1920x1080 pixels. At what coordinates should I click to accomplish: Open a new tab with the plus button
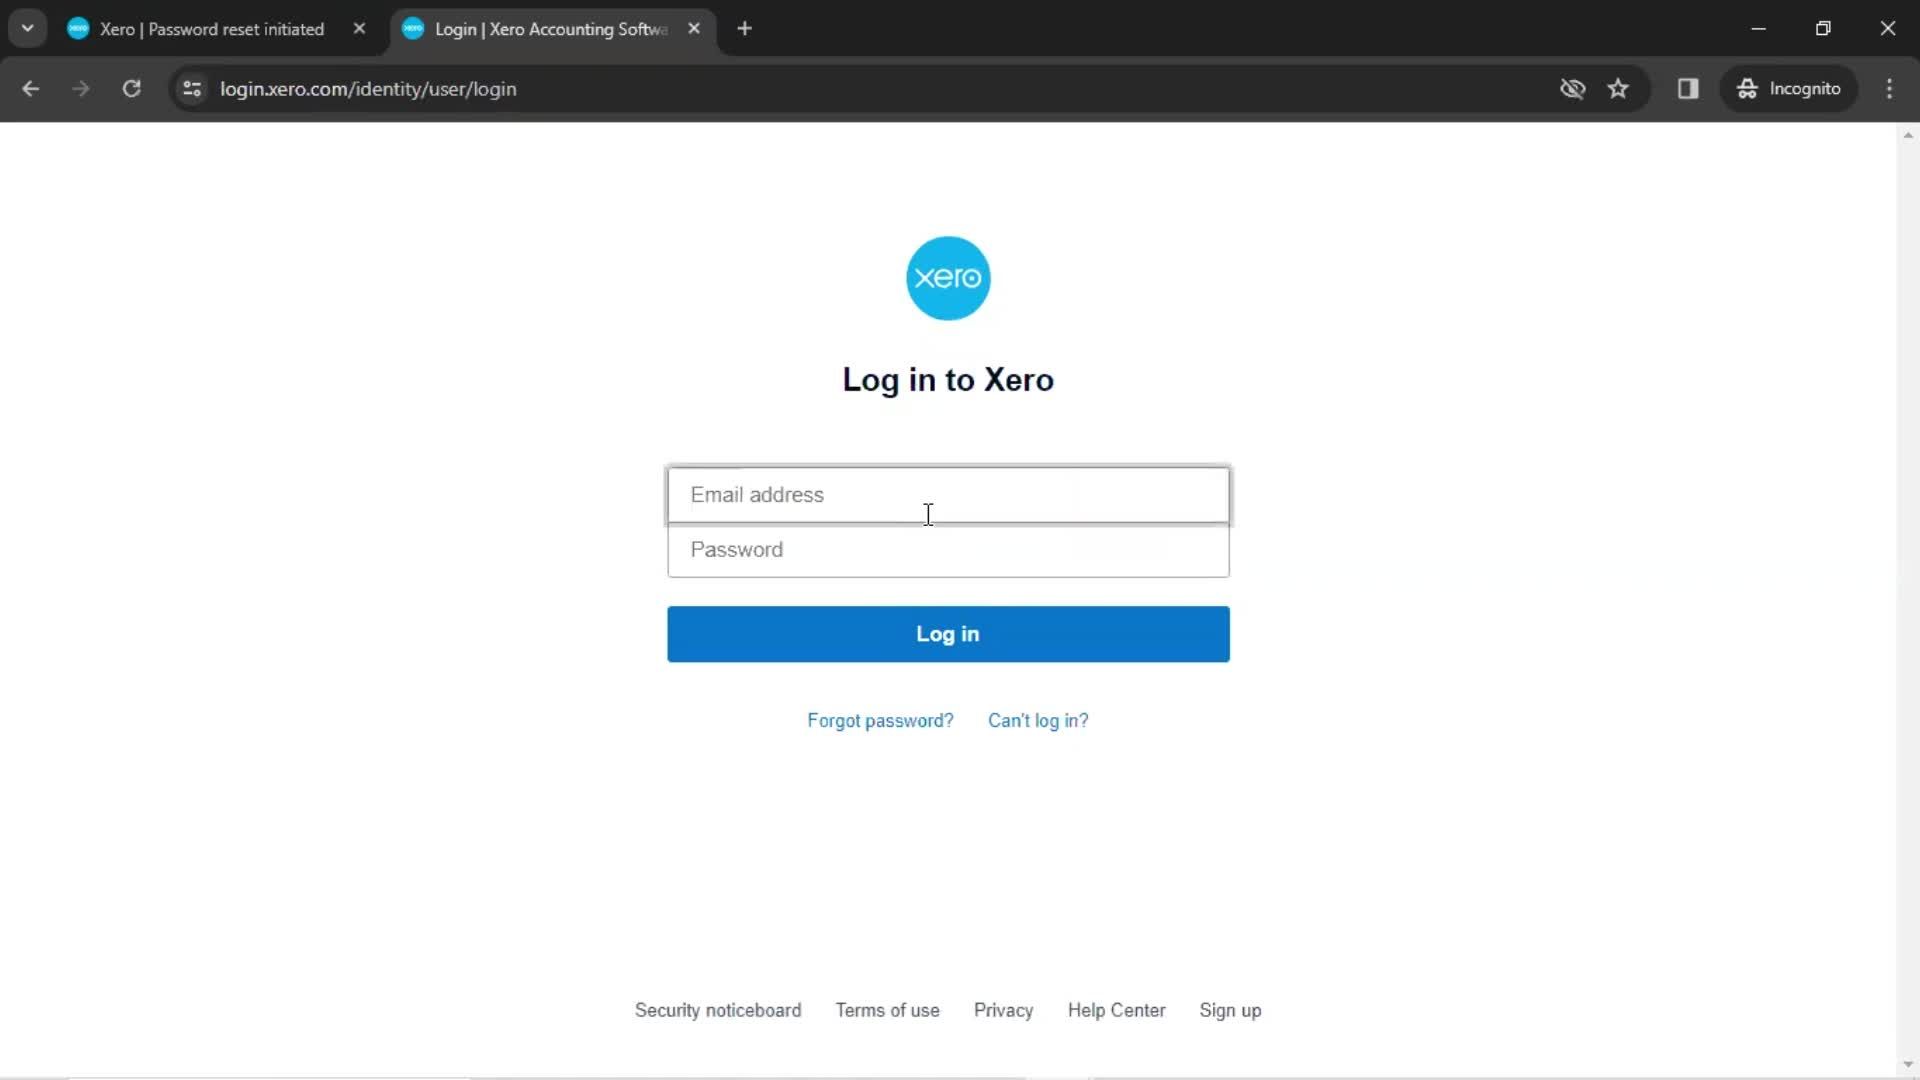coord(744,29)
